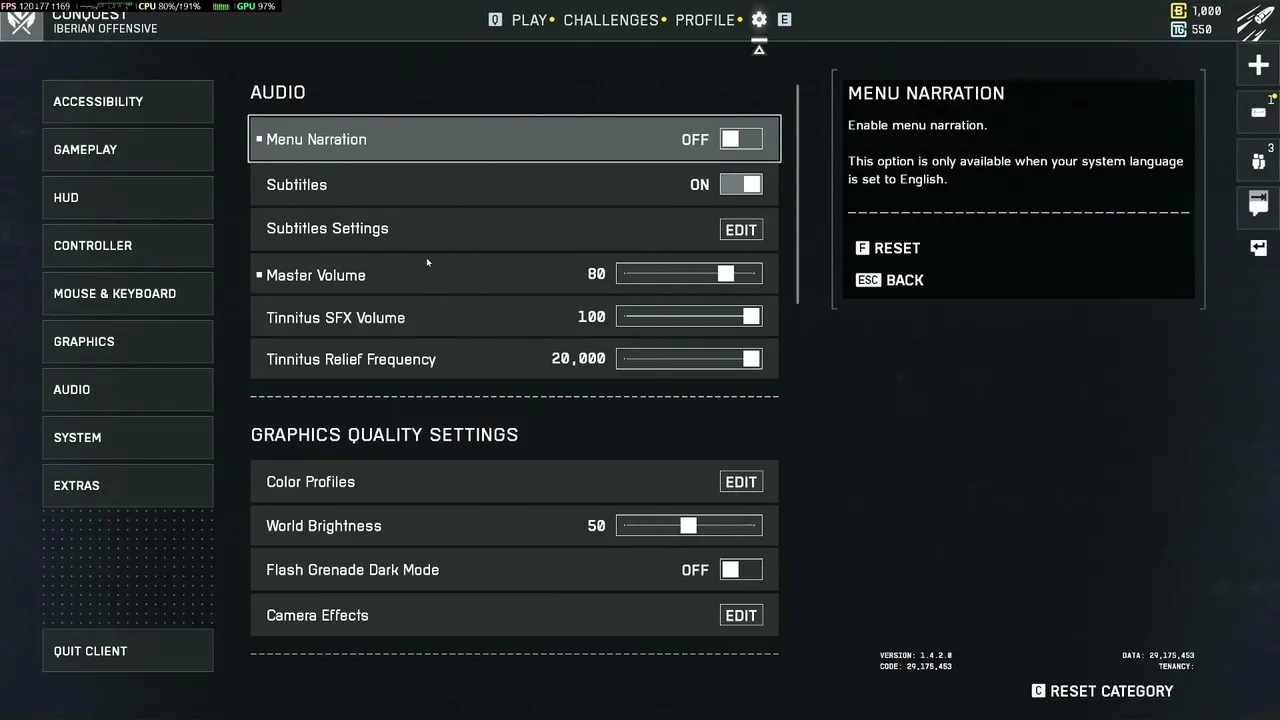Screen dimensions: 1280x720
Task: Select the GRAPHICS settings category
Action: 128,341
